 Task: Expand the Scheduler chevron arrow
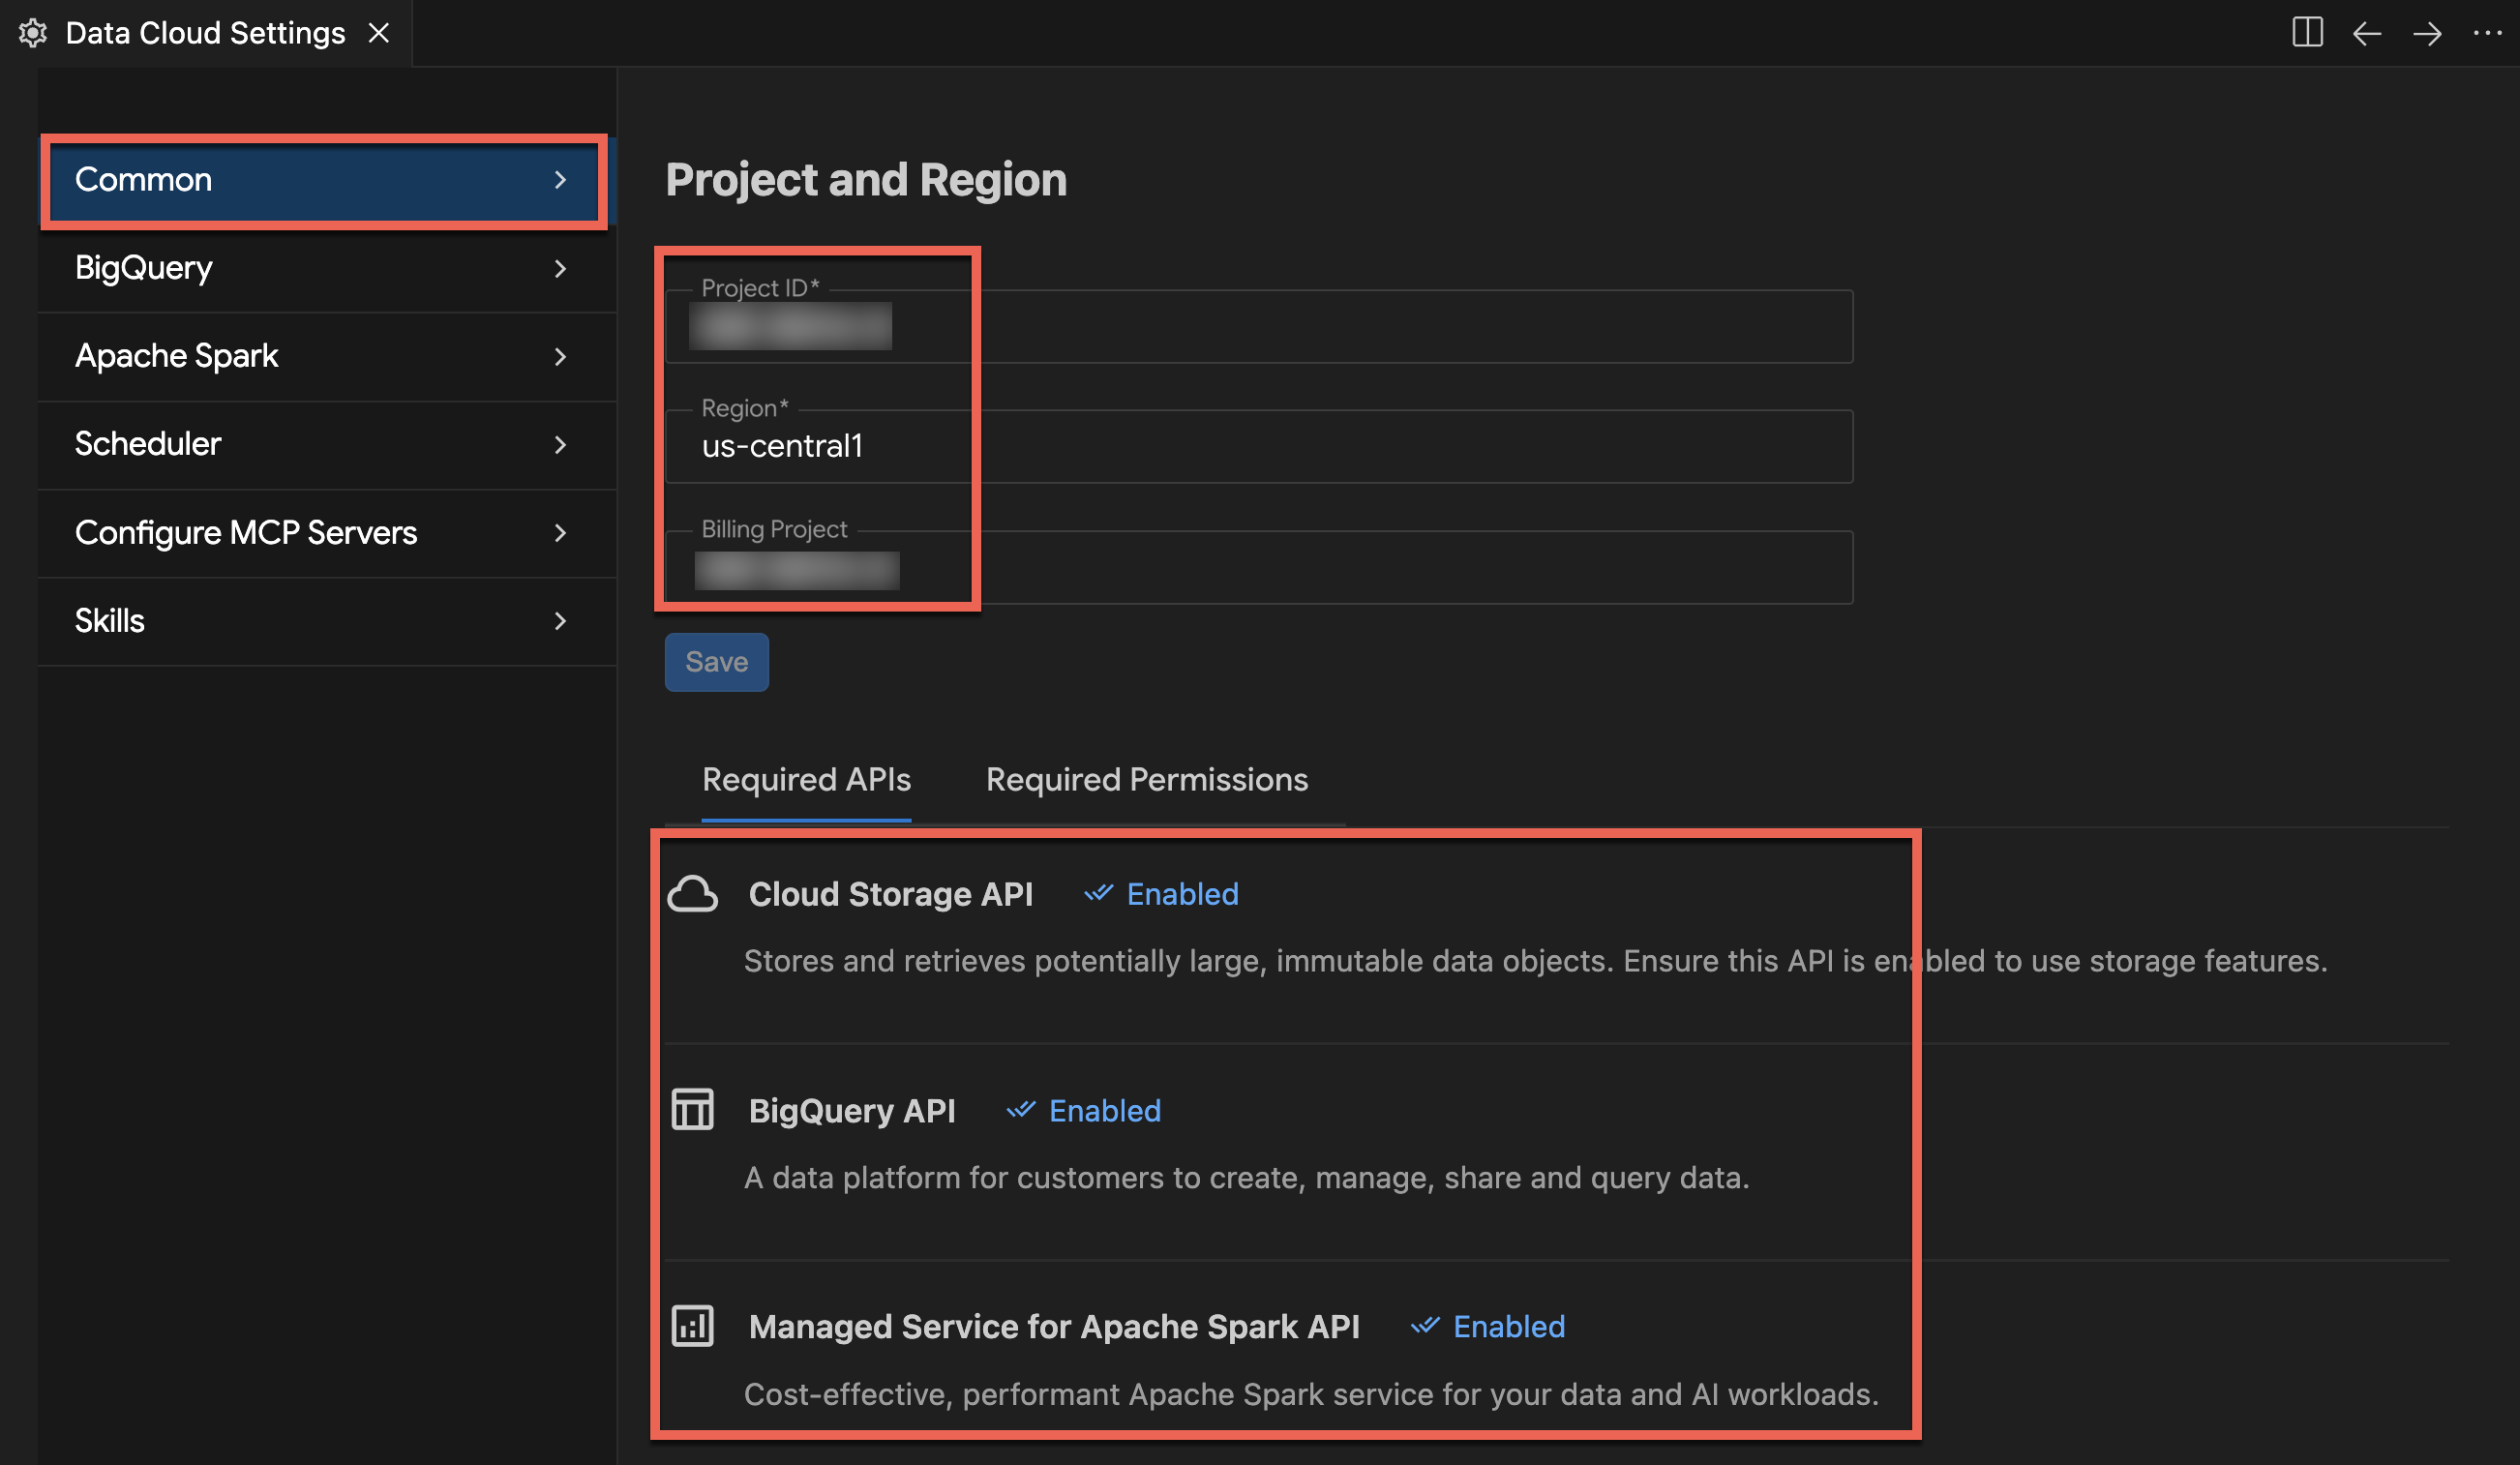(560, 444)
